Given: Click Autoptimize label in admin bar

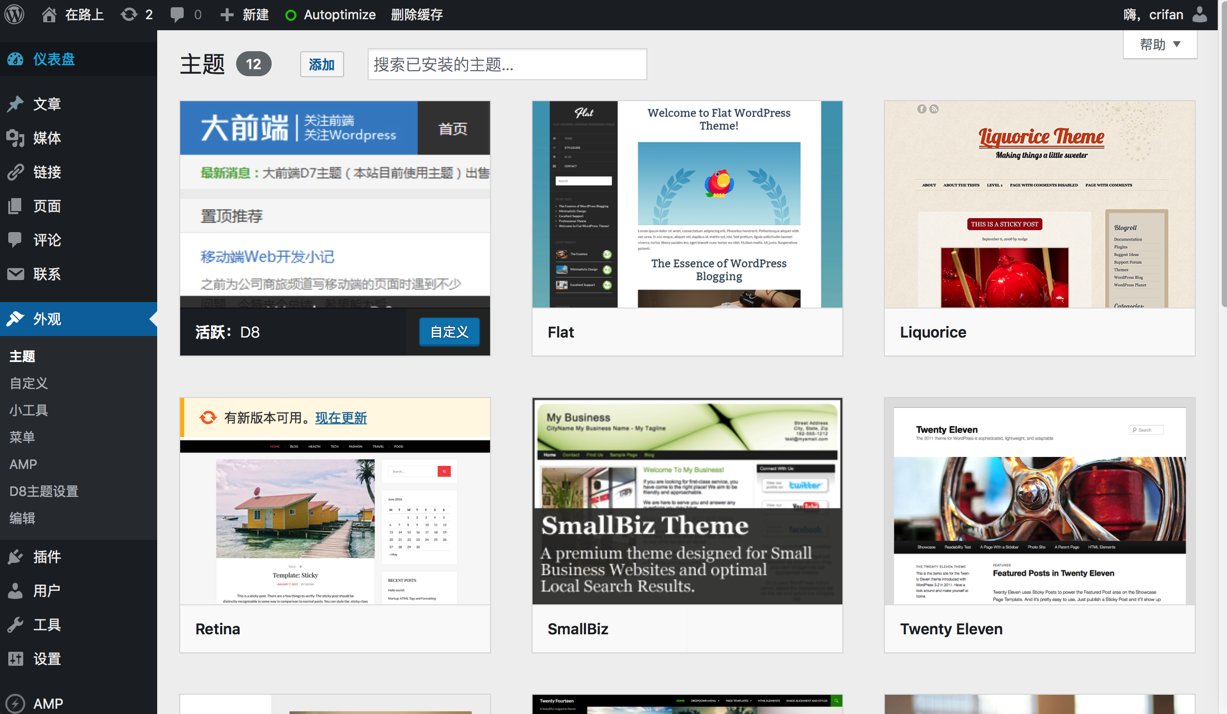Looking at the screenshot, I should tap(340, 15).
